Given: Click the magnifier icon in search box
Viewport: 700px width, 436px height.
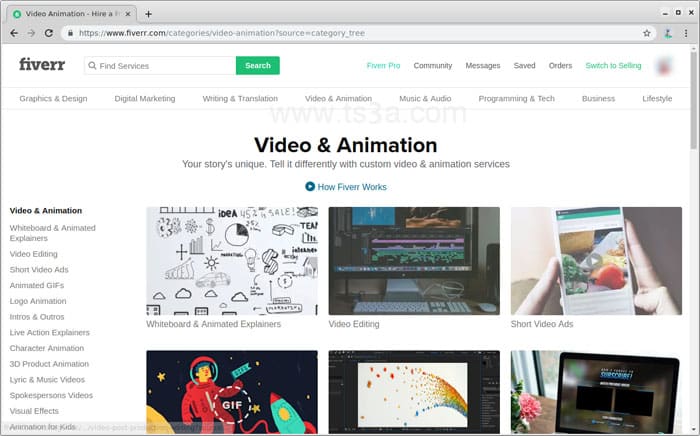Looking at the screenshot, I should 92,66.
